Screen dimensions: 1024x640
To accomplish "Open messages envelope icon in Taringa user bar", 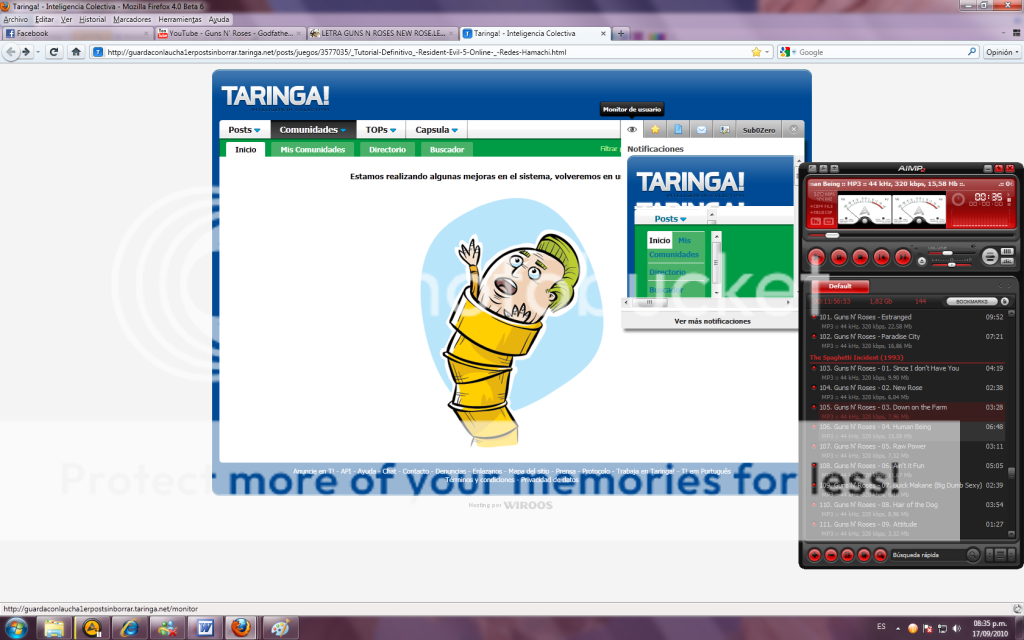I will tap(701, 129).
